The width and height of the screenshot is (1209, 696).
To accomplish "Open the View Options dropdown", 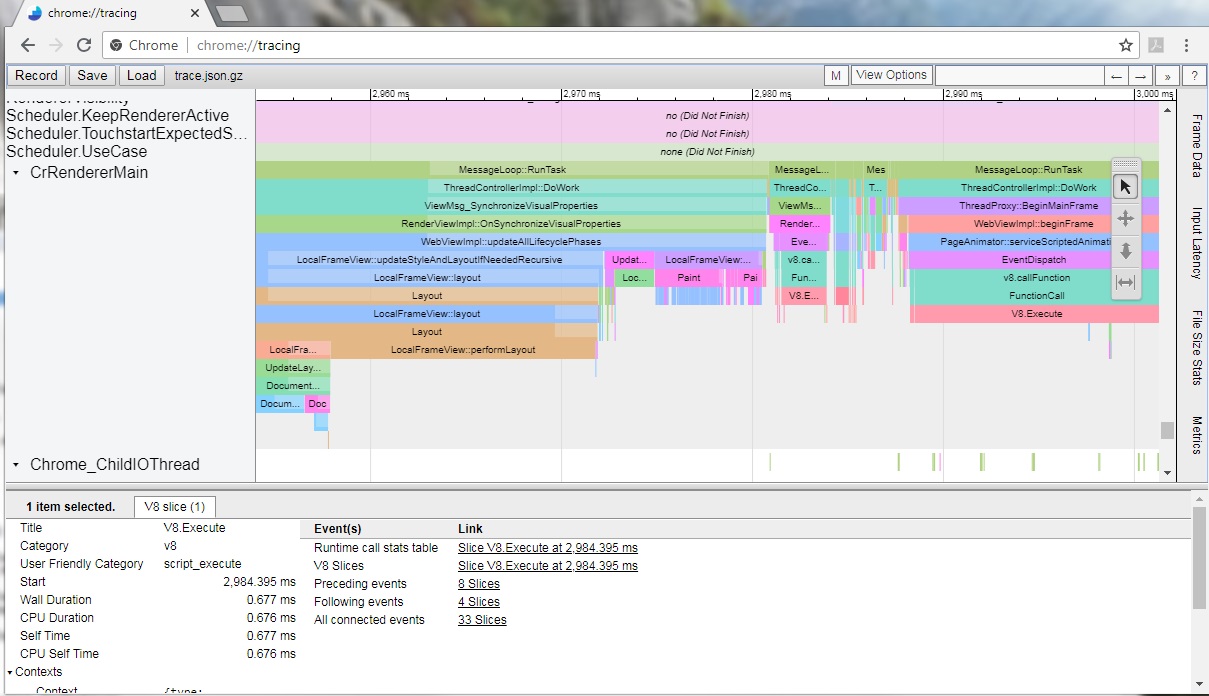I will (x=891, y=75).
